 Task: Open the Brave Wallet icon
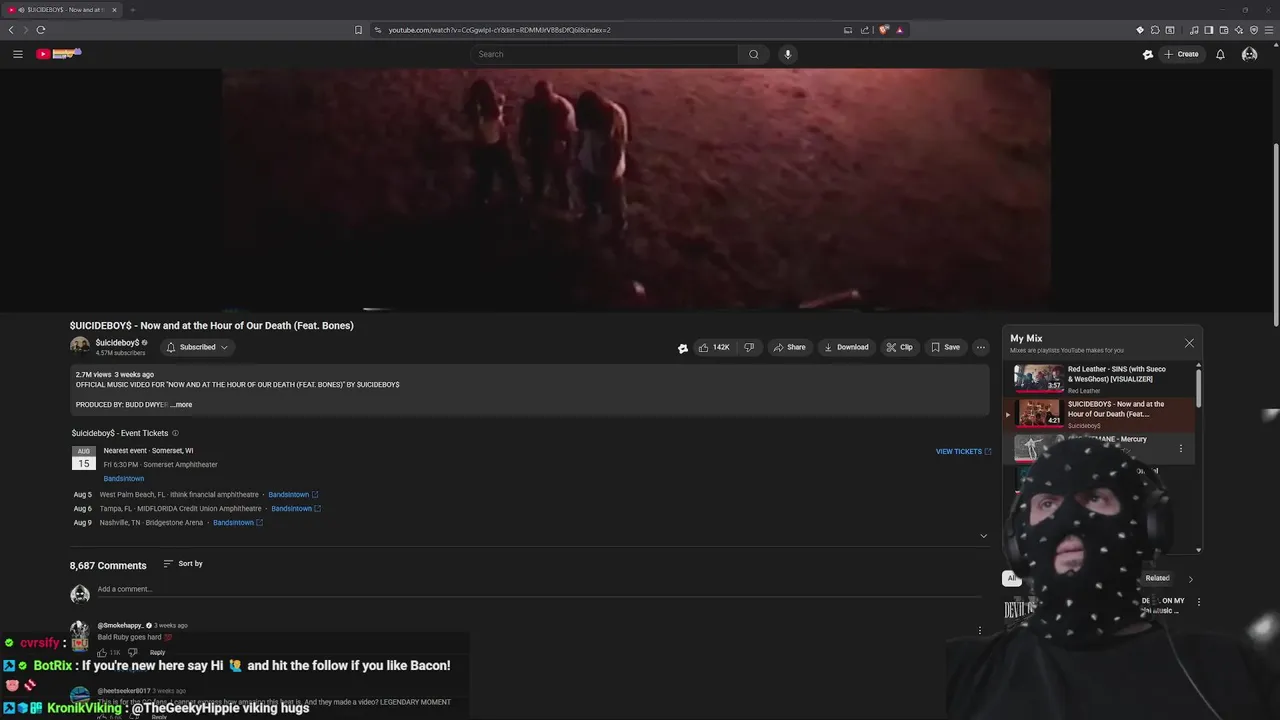coord(1224,30)
